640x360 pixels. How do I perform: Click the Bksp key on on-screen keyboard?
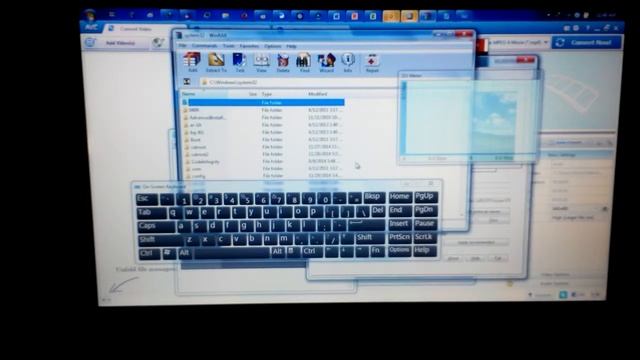click(x=373, y=198)
